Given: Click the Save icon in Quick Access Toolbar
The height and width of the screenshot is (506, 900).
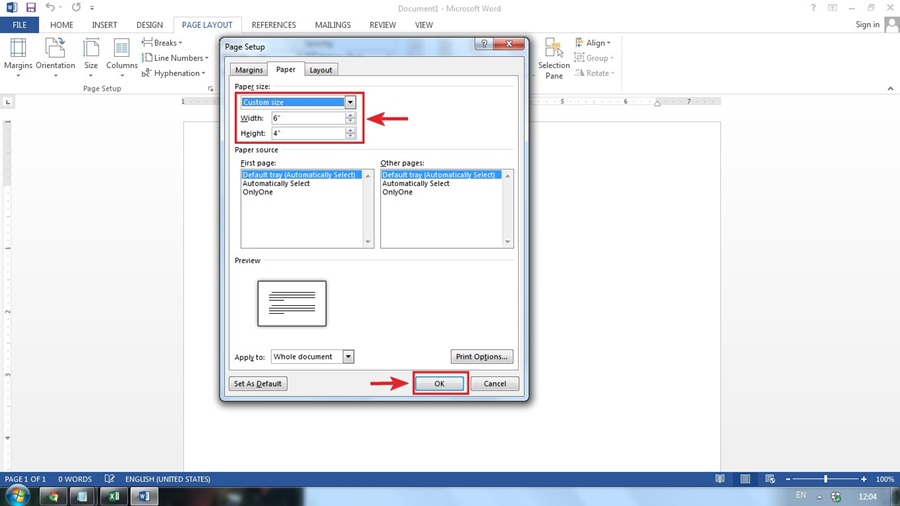Looking at the screenshot, I should pyautogui.click(x=30, y=7).
